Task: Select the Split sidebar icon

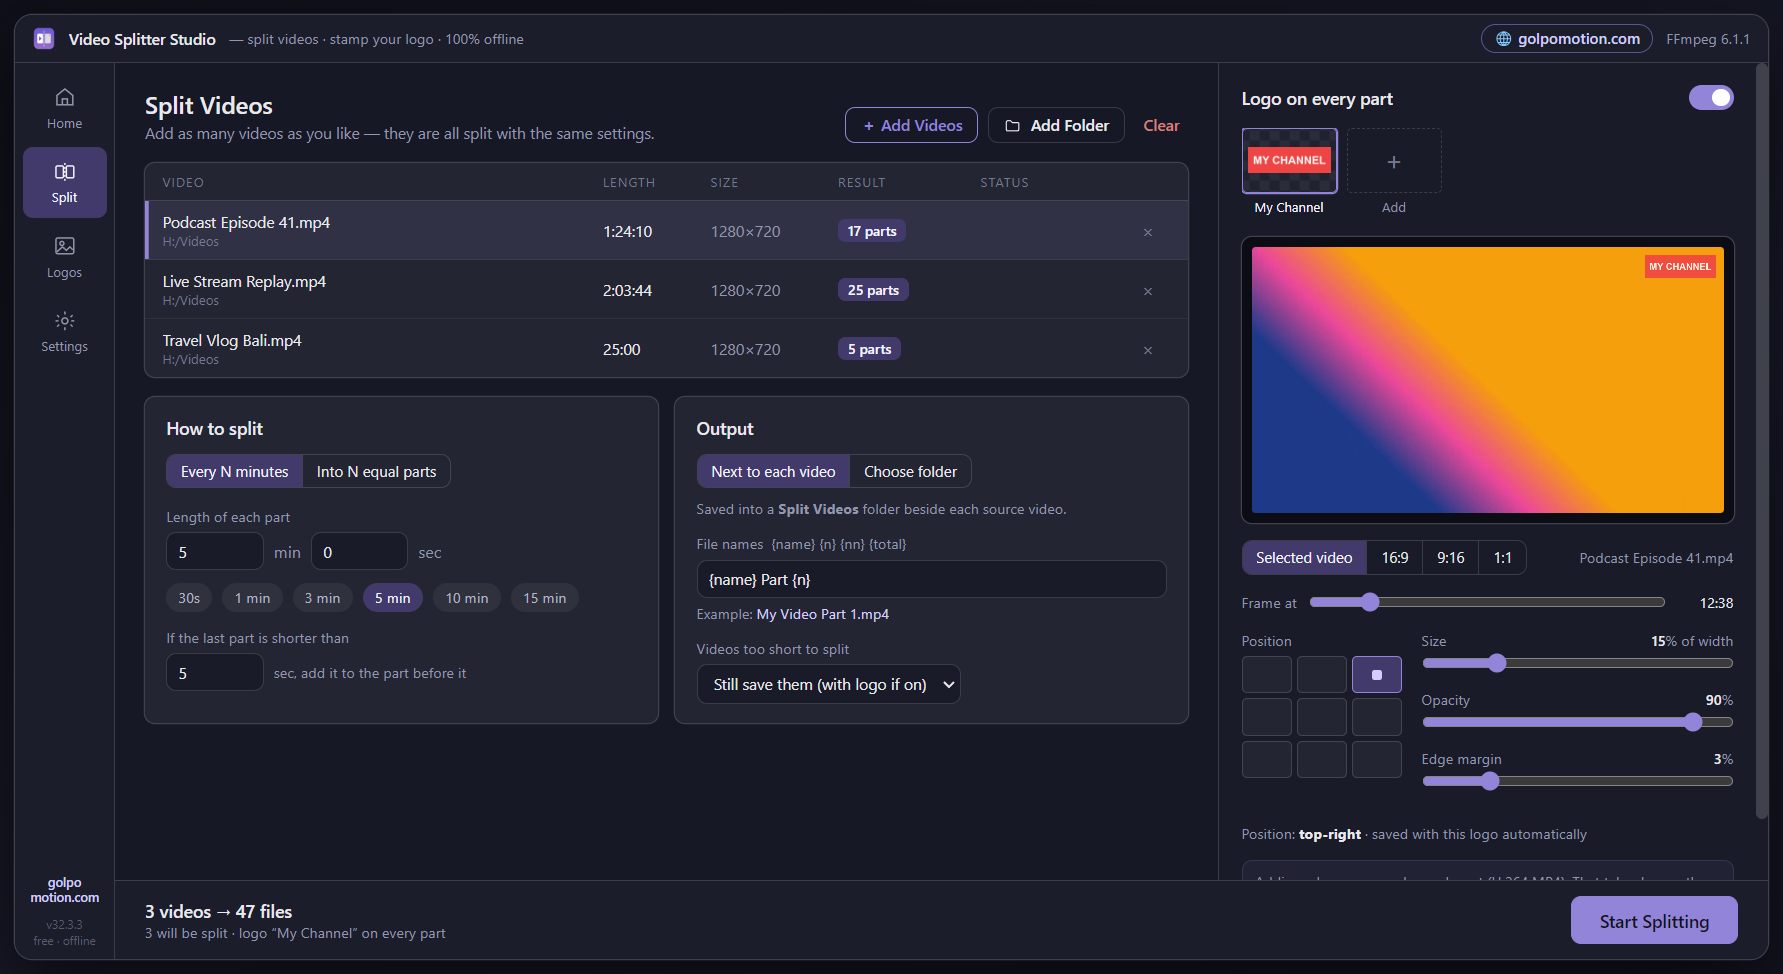Action: coord(64,172)
